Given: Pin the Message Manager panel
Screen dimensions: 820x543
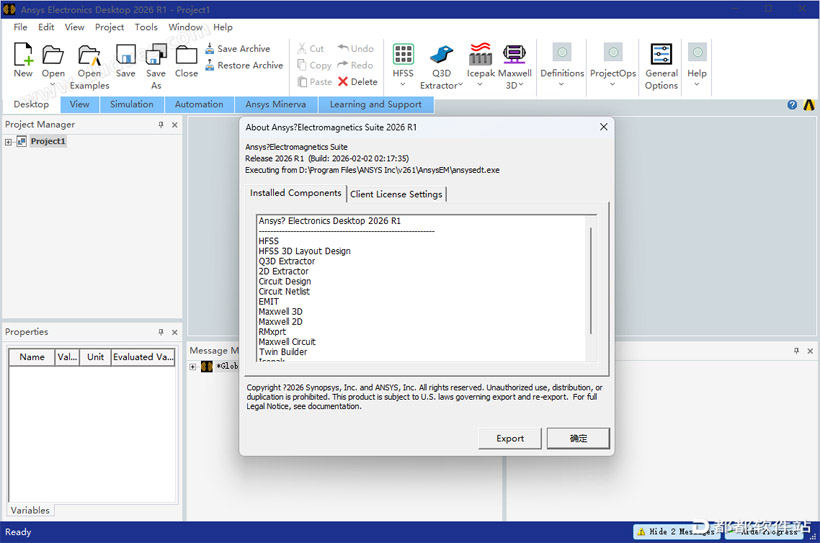Looking at the screenshot, I should pyautogui.click(x=796, y=350).
